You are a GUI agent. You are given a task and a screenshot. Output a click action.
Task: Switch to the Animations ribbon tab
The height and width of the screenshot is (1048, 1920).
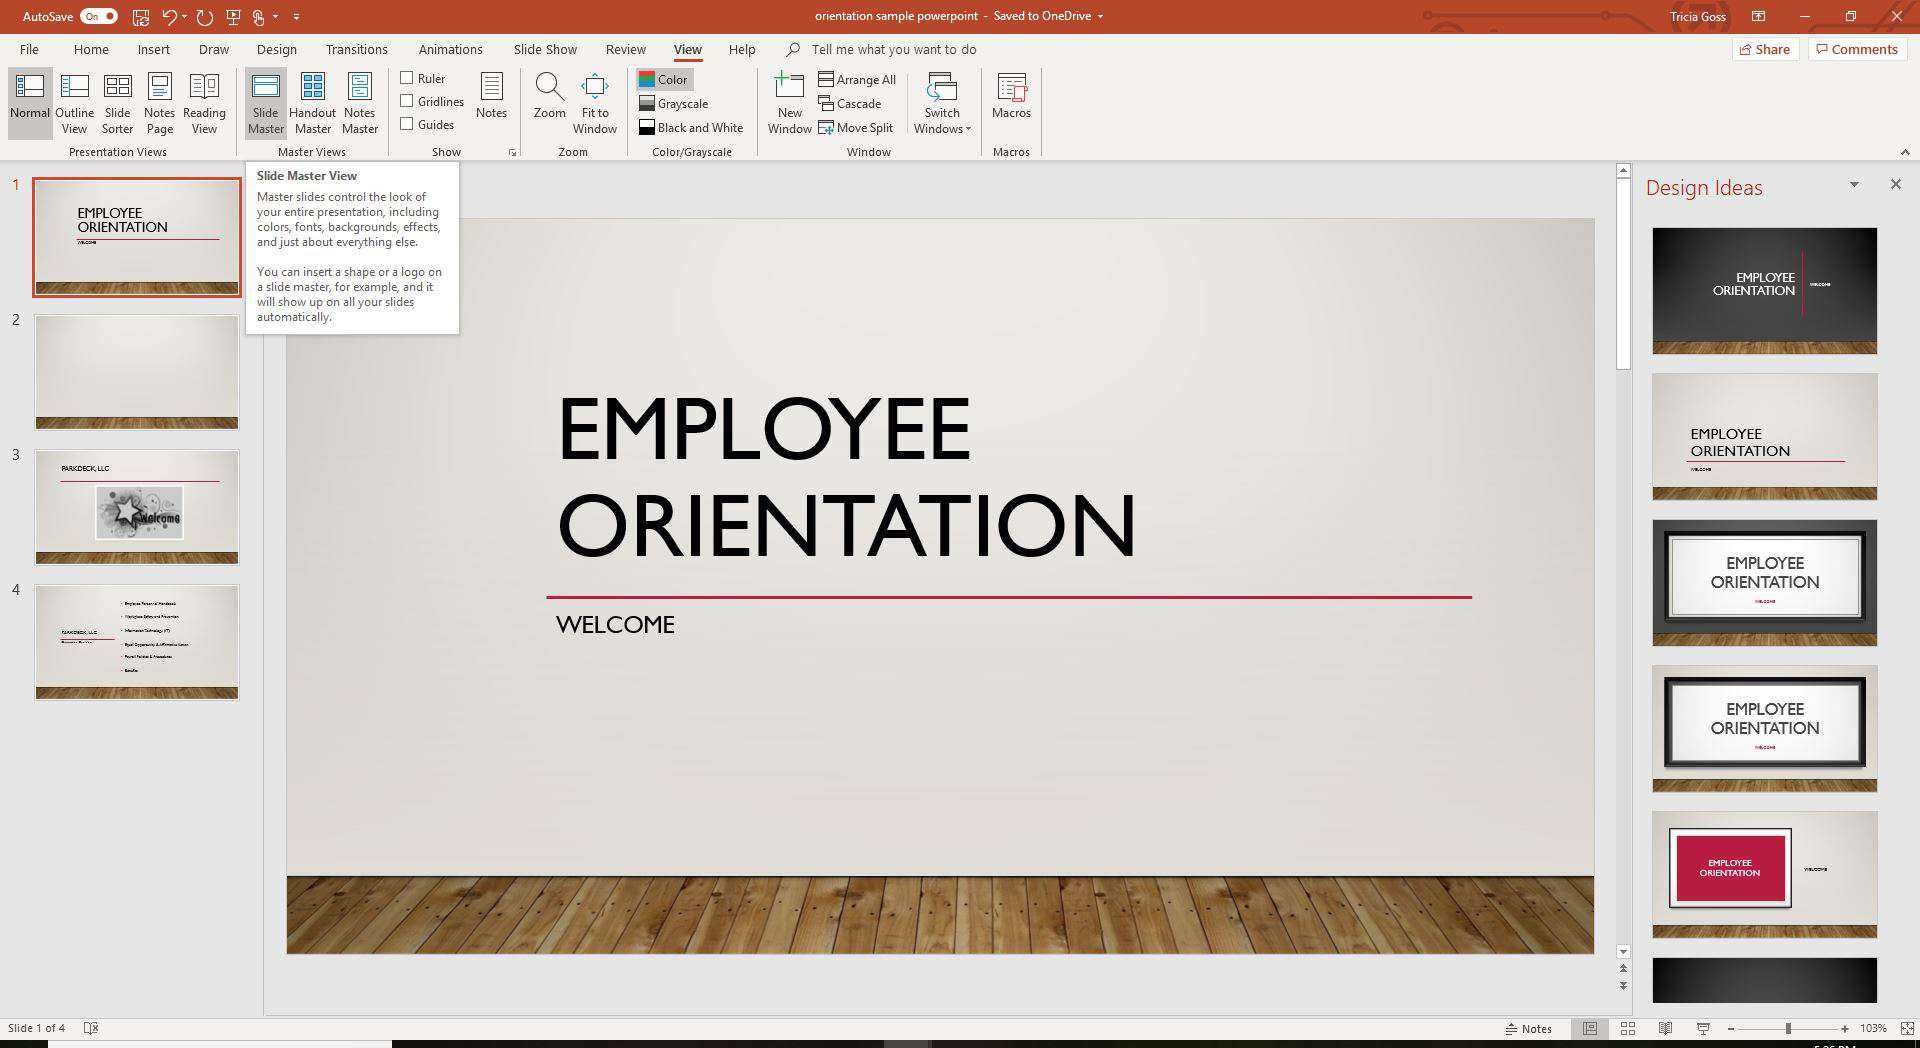click(x=450, y=49)
